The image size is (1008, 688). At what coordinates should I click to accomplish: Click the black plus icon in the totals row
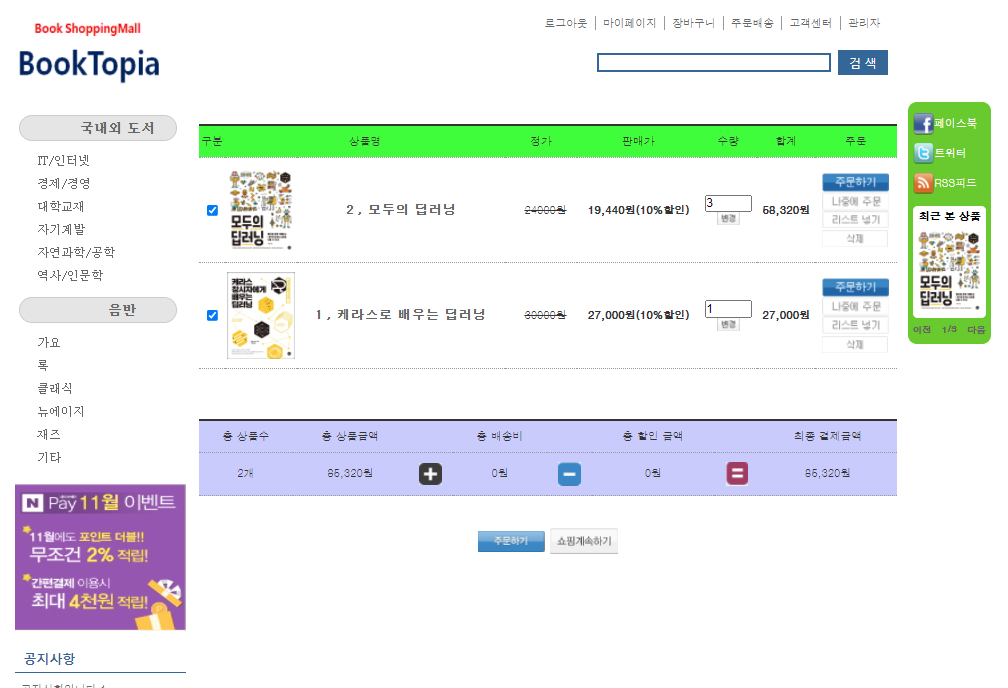pos(430,474)
